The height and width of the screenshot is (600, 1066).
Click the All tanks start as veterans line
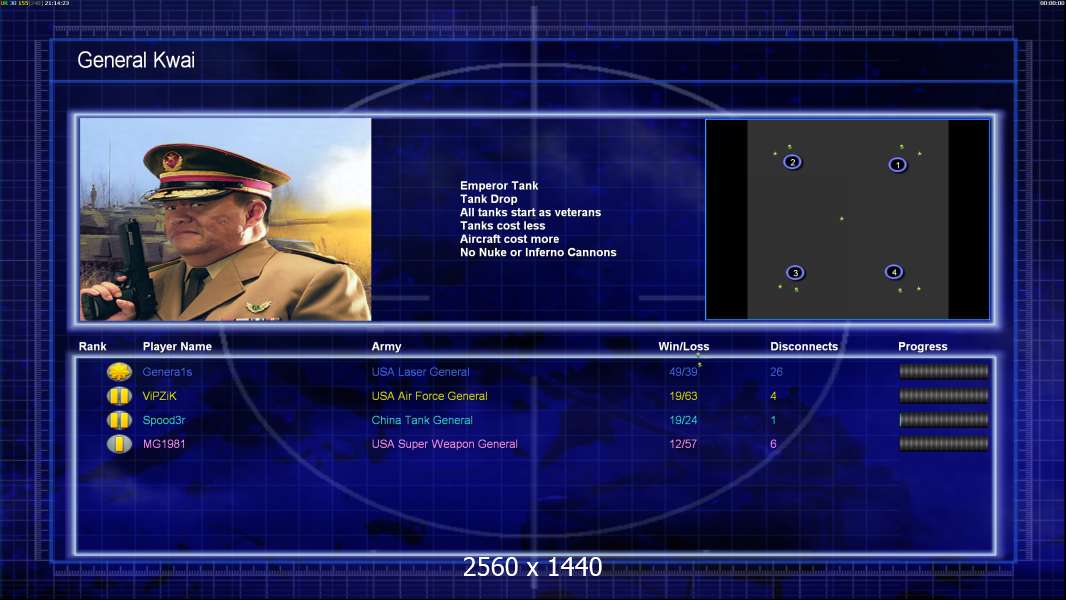pyautogui.click(x=530, y=212)
